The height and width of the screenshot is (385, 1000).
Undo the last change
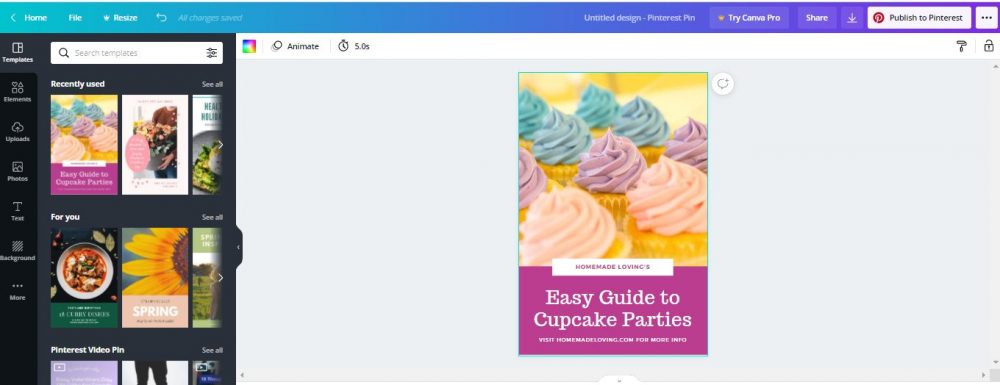(x=161, y=18)
